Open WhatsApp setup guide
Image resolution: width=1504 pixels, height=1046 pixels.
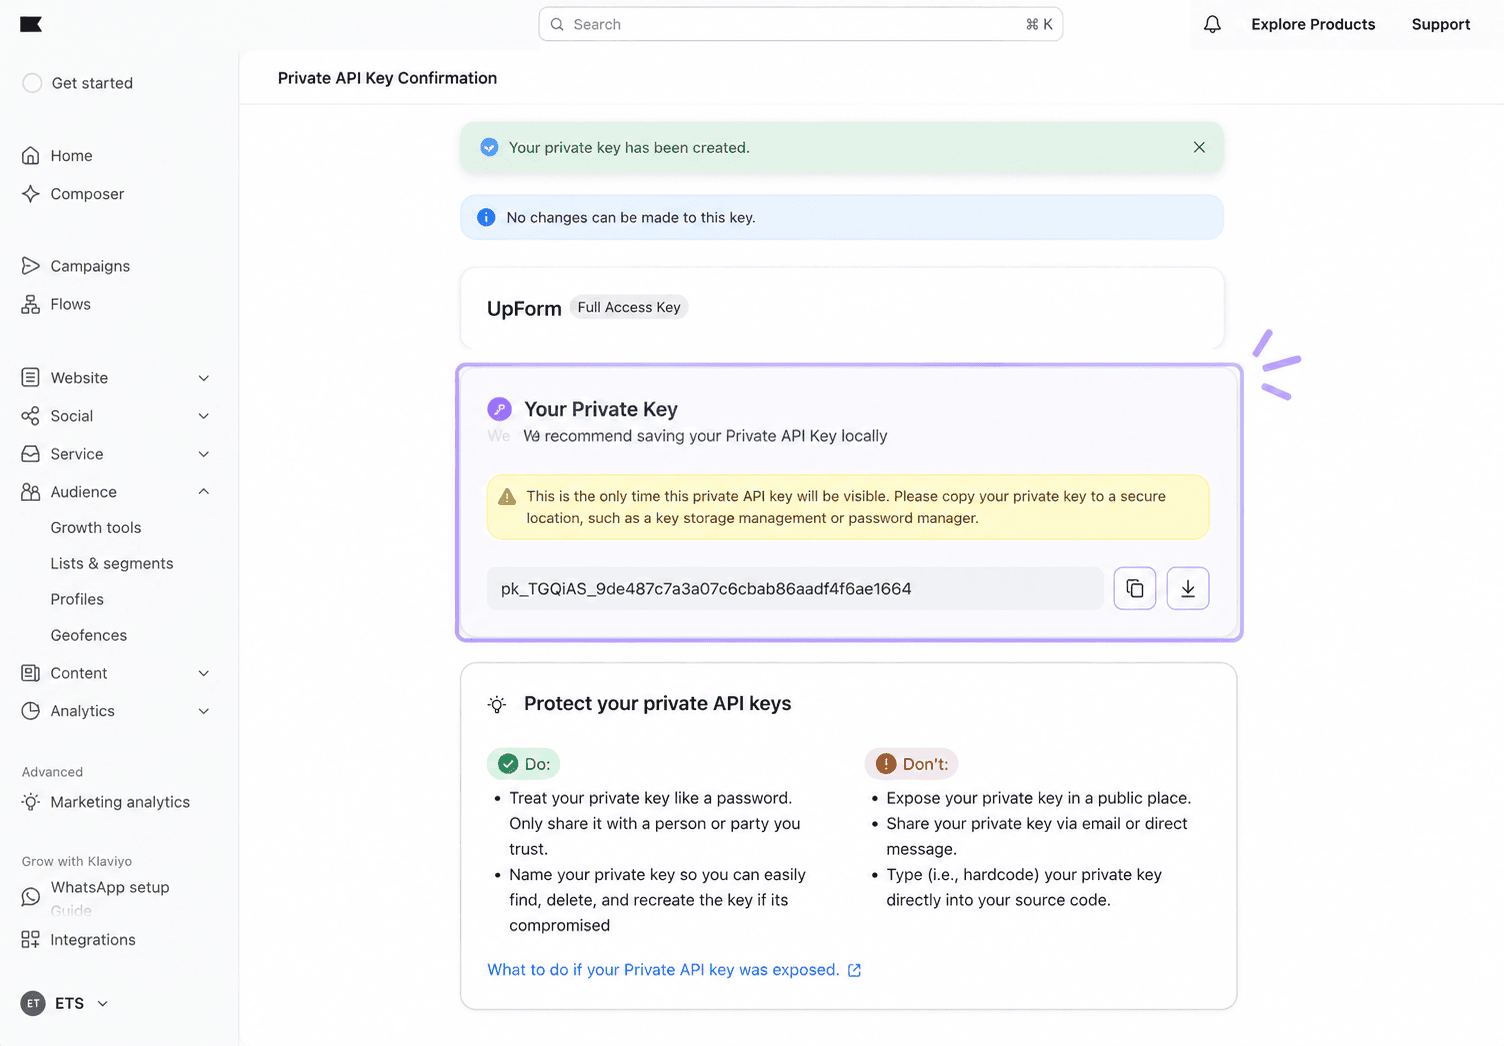[x=110, y=897]
